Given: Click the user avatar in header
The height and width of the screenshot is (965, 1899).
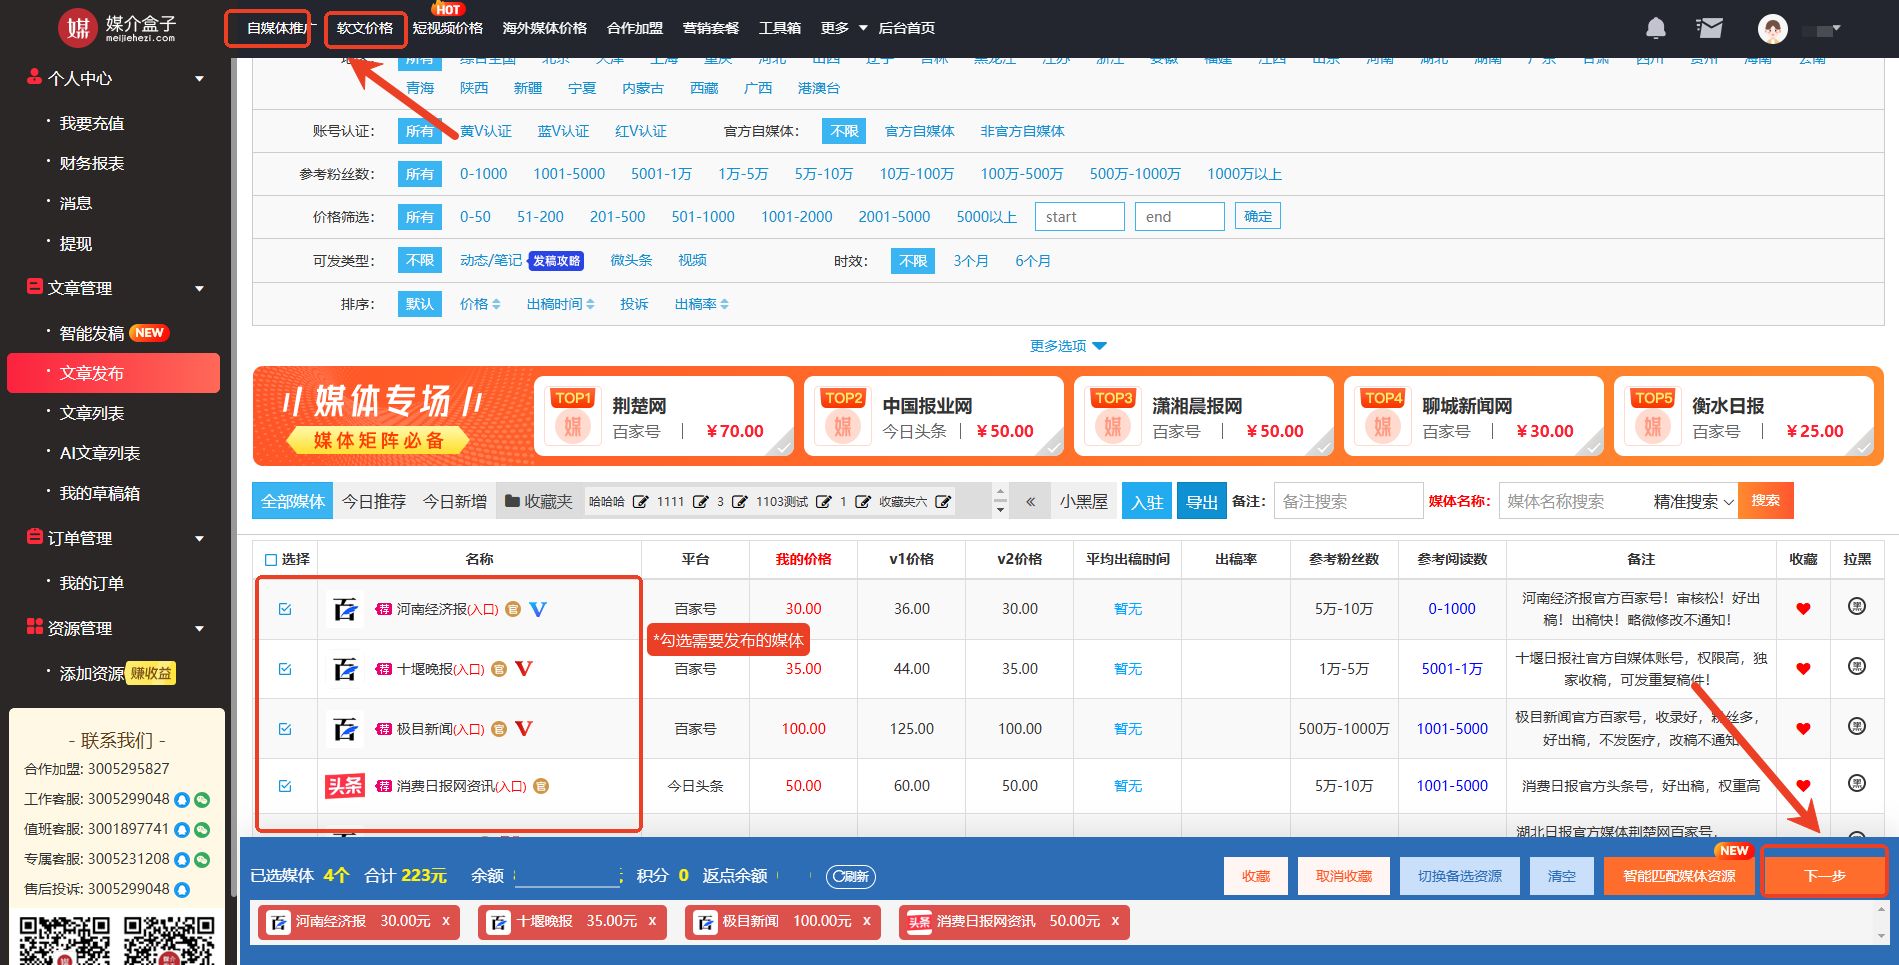Looking at the screenshot, I should [x=1772, y=29].
